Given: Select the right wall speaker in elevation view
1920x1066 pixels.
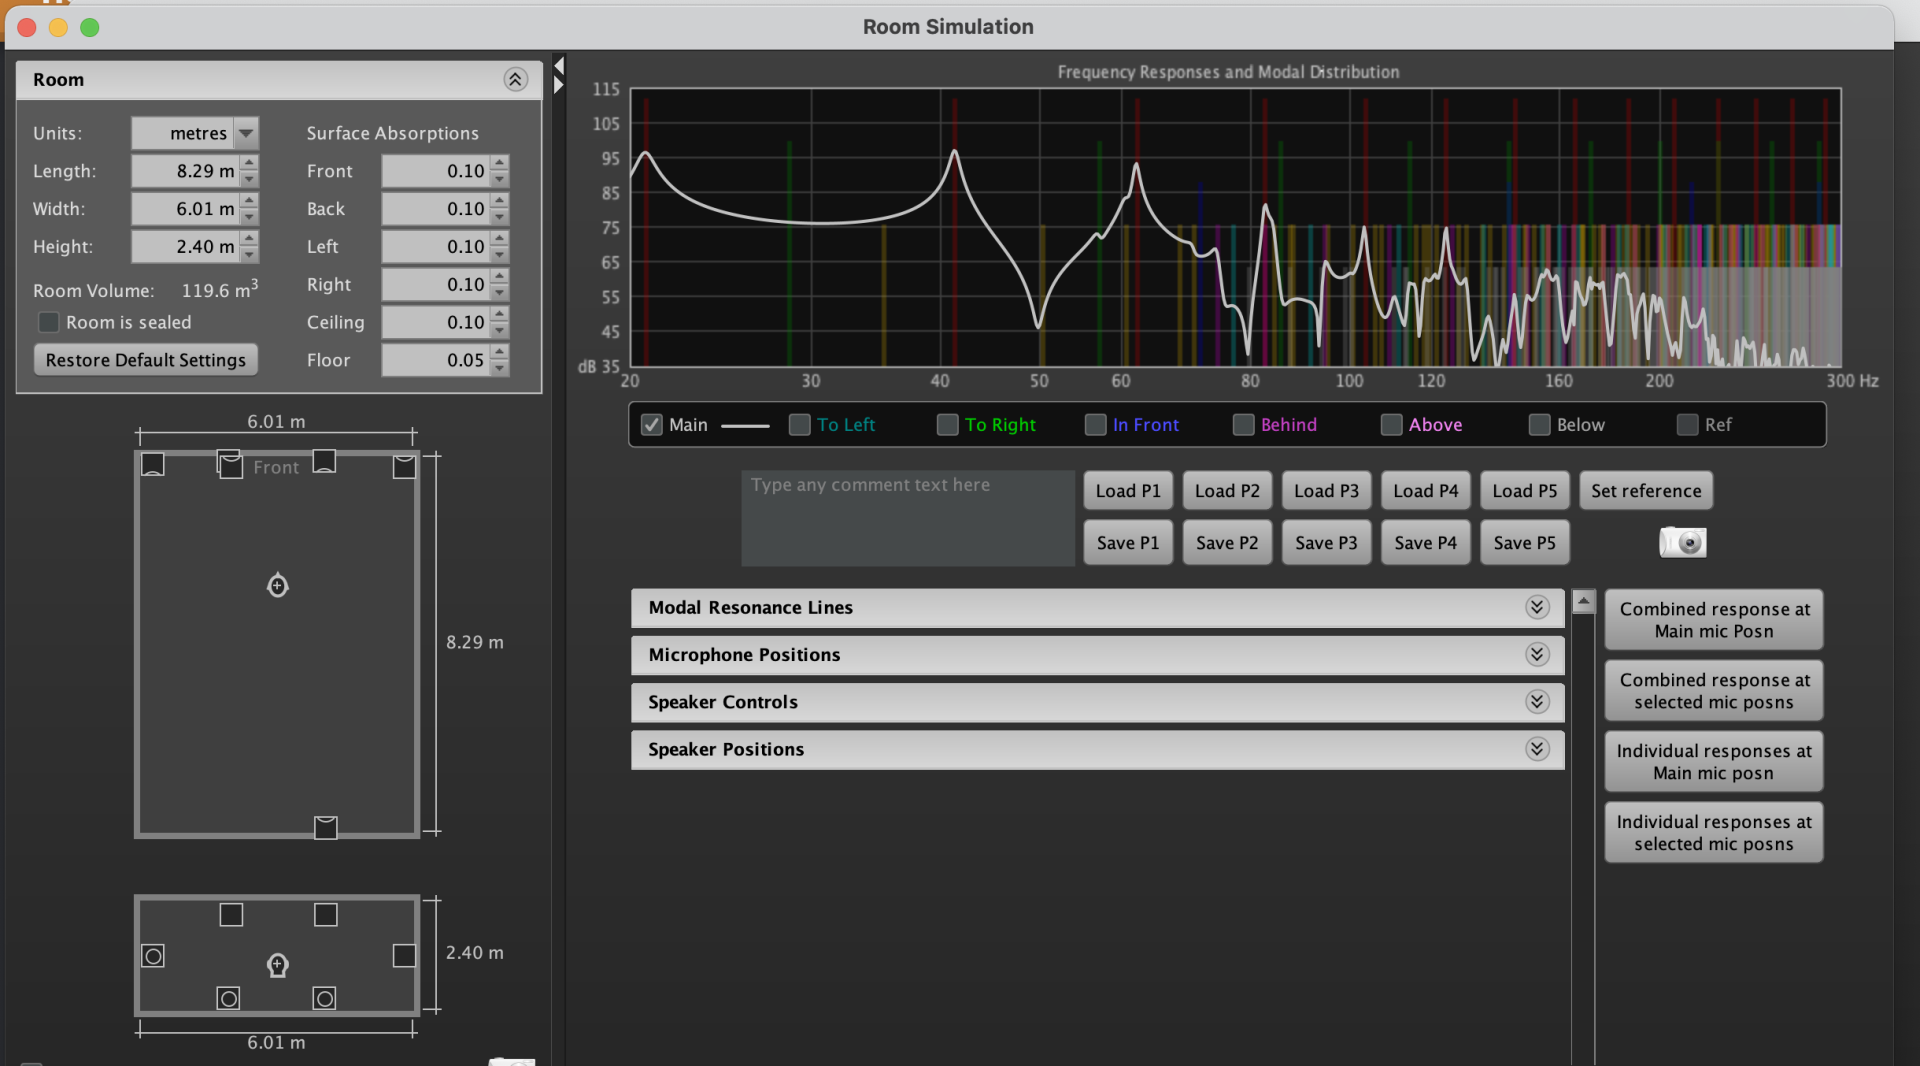Looking at the screenshot, I should [404, 955].
